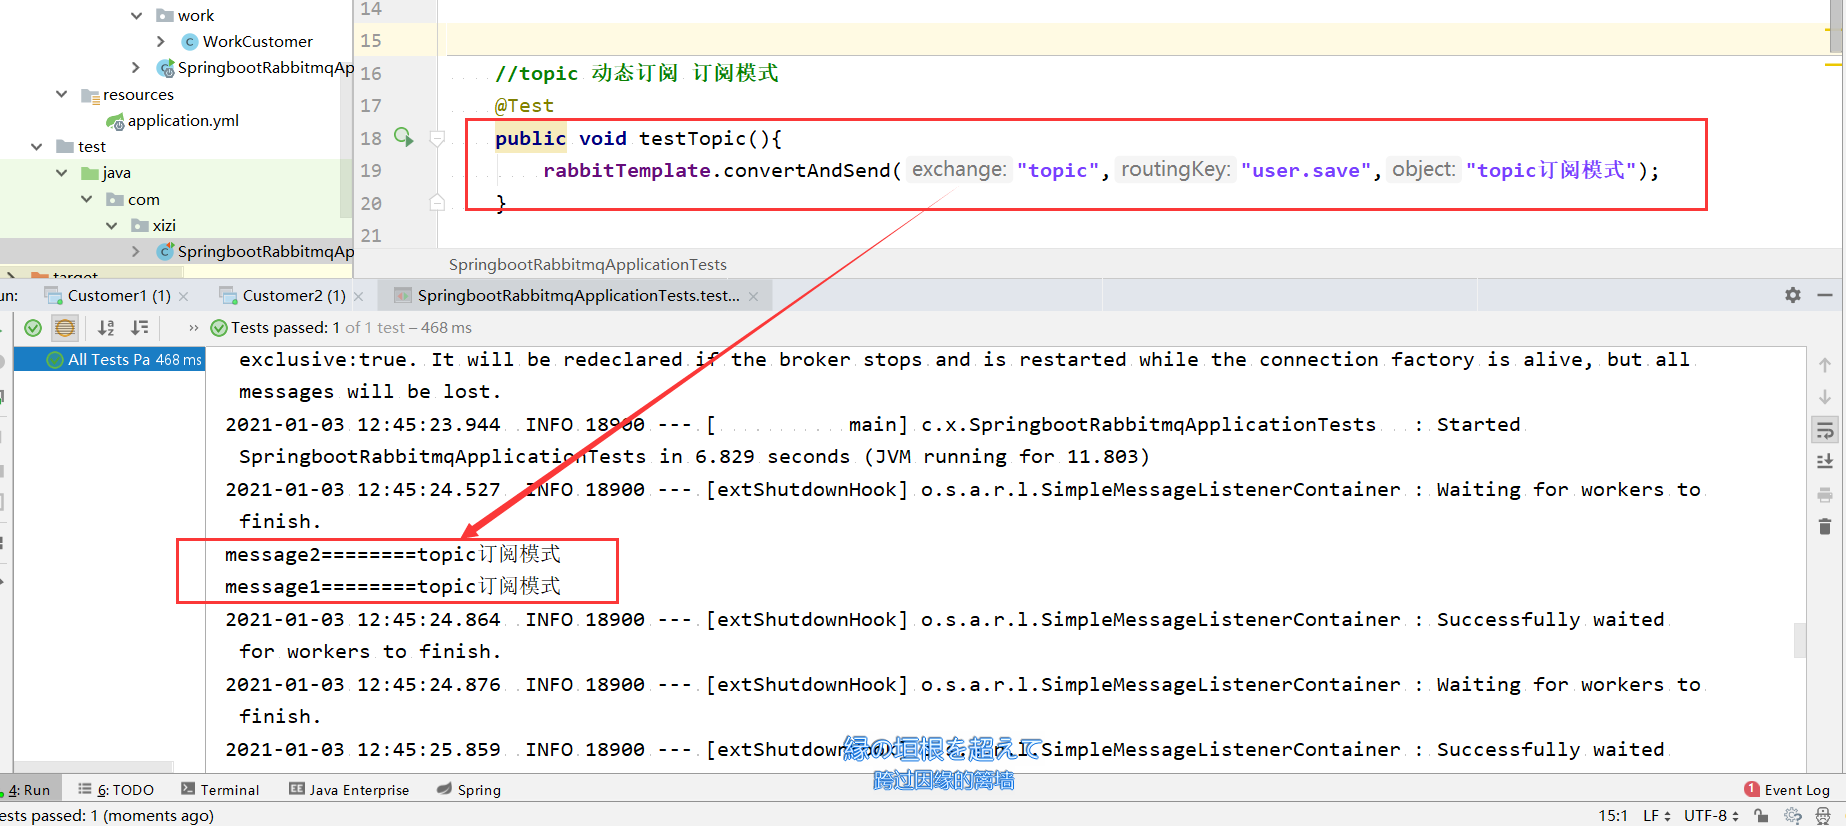Select SpringbootRabbitmqApplicationTests in project tree
Viewport: 1846px width, 826px height.
point(256,251)
